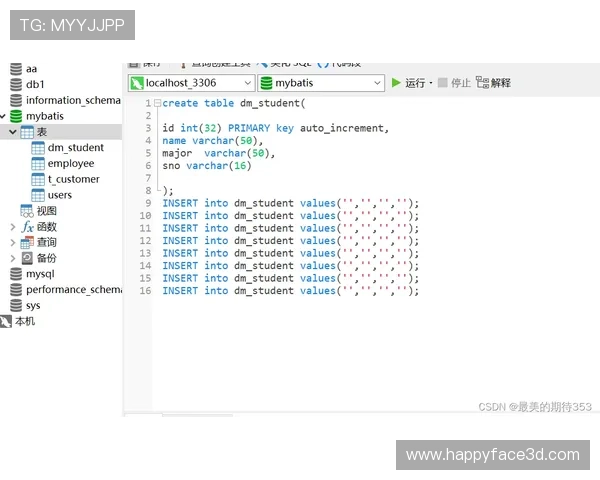Viewport: 600px width, 480px height.
Task: Collapse the 表 tables node chevron
Action: [x=13, y=132]
